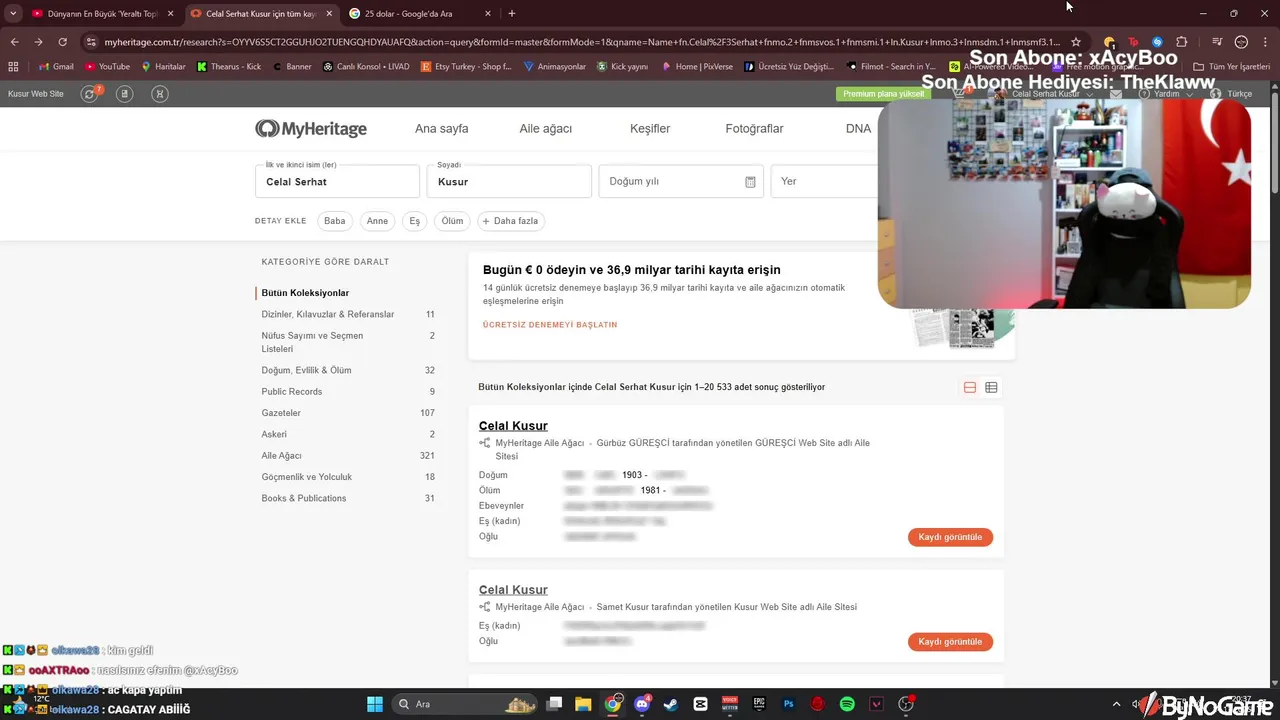Click Soyadı field containing Kusur
The height and width of the screenshot is (720, 1280).
pyautogui.click(x=509, y=181)
